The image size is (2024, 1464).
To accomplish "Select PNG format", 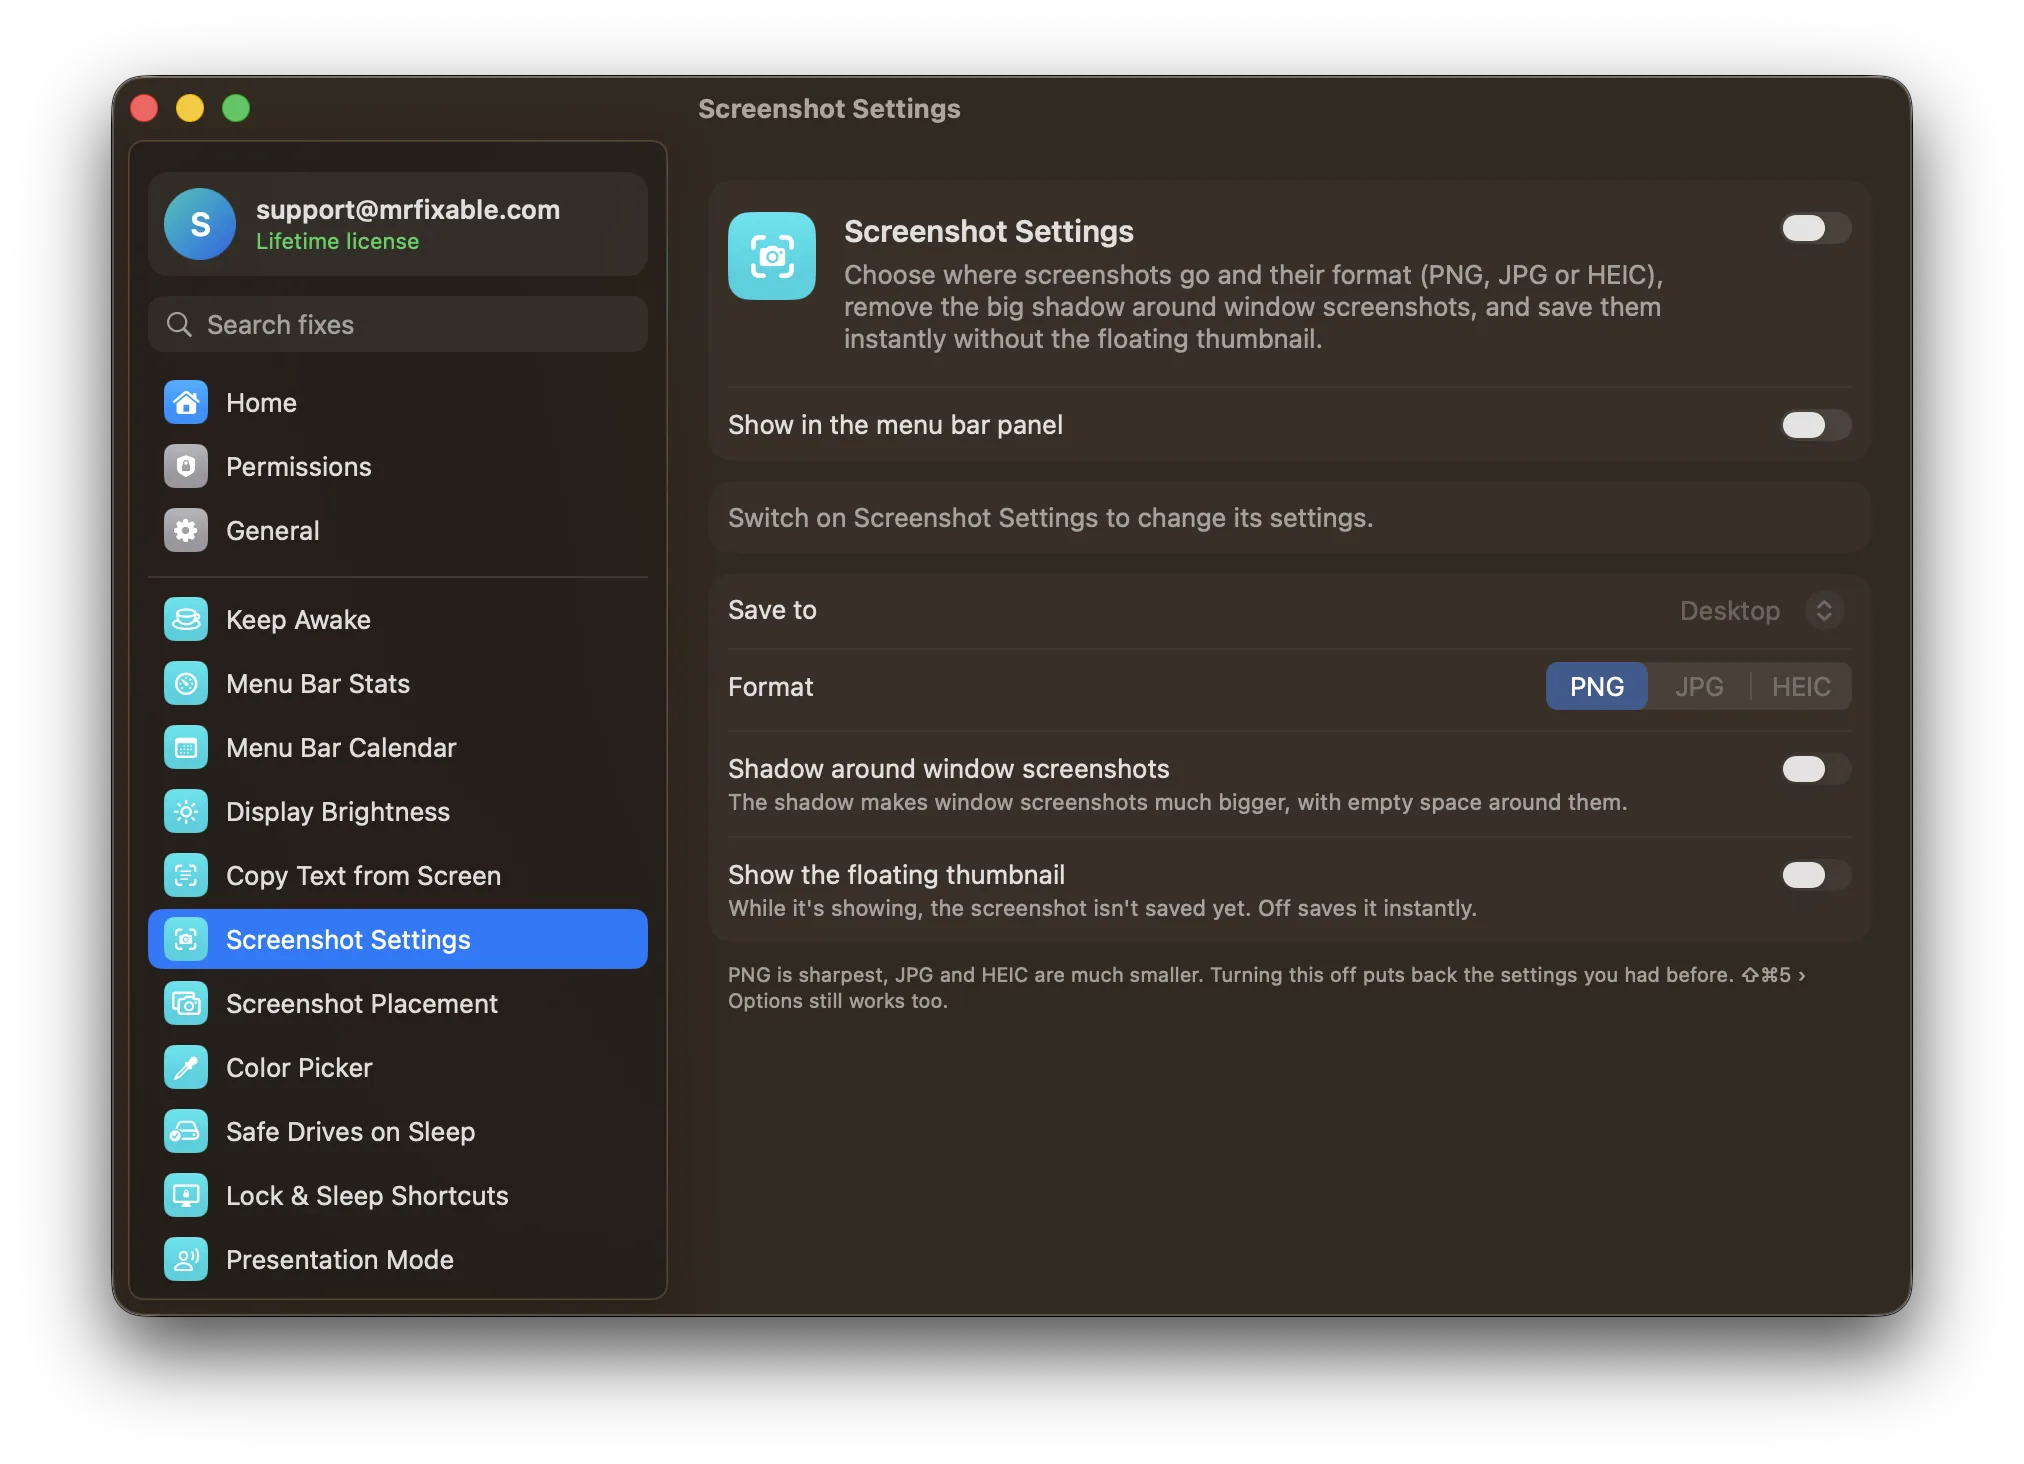I will click(x=1596, y=686).
